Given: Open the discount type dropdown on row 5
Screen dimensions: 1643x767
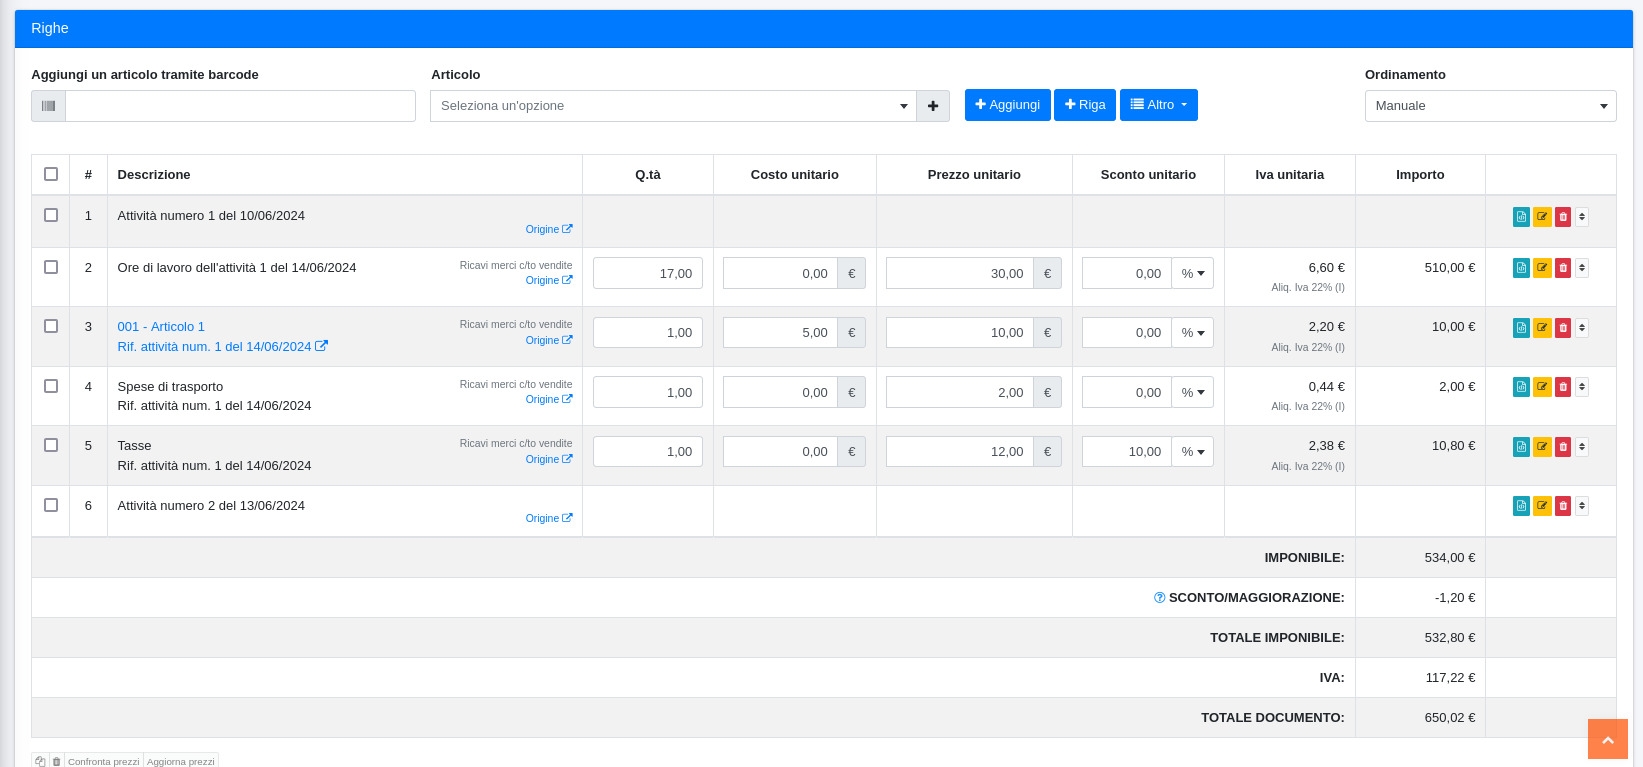Looking at the screenshot, I should click(1192, 452).
